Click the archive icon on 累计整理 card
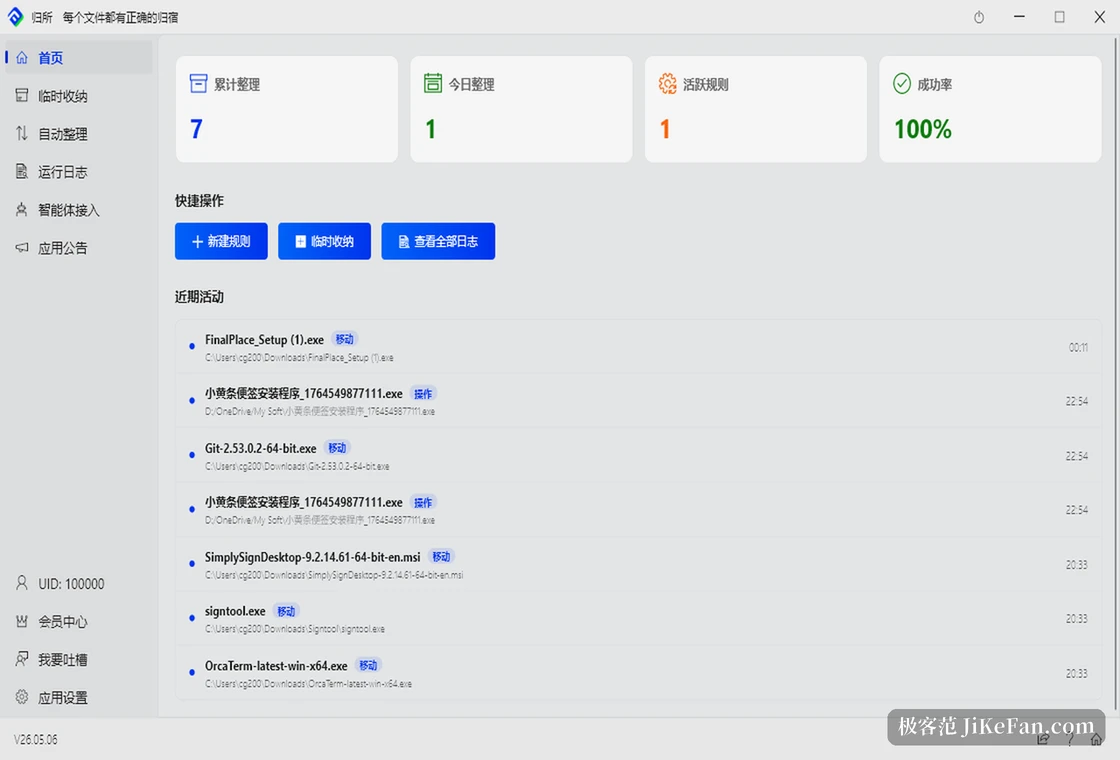 [199, 84]
